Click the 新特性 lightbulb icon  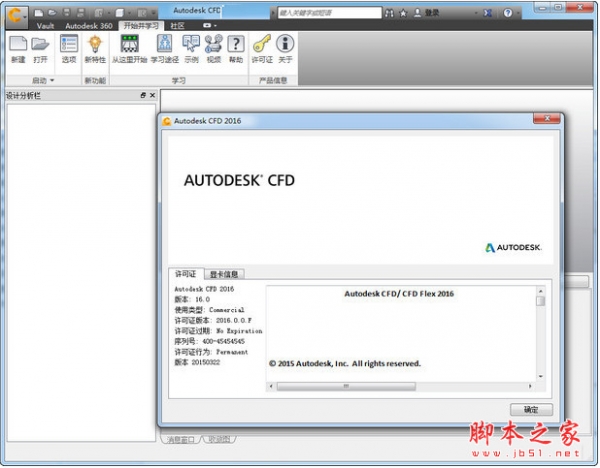(x=95, y=49)
